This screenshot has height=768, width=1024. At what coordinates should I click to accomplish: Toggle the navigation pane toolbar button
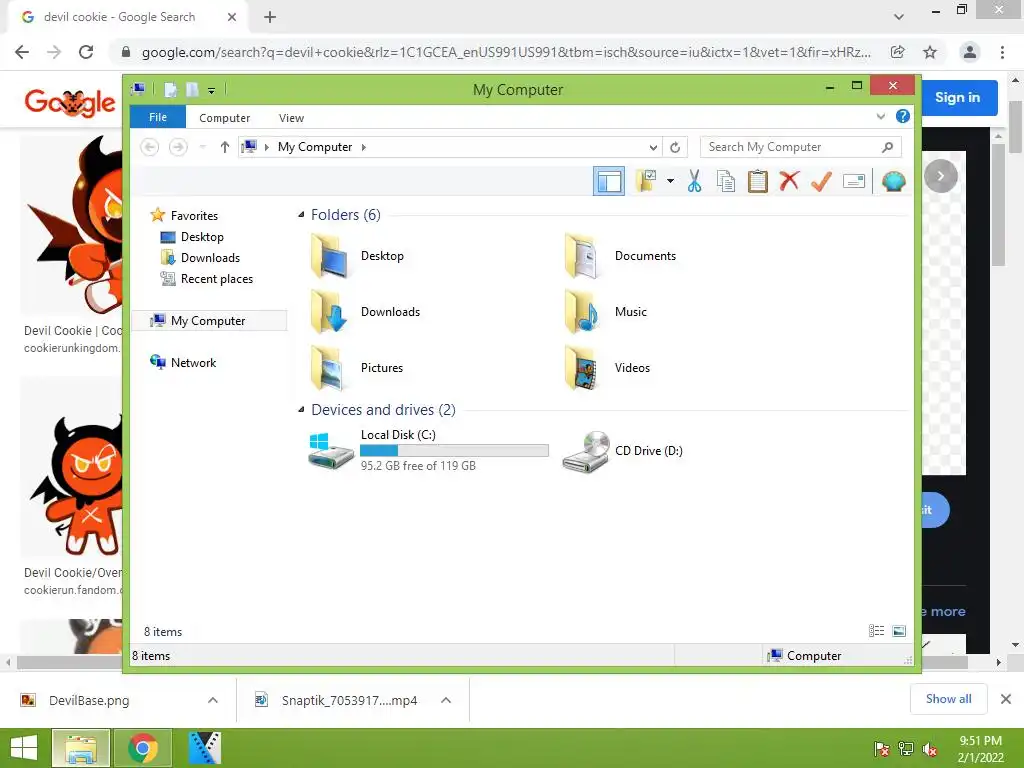(609, 181)
